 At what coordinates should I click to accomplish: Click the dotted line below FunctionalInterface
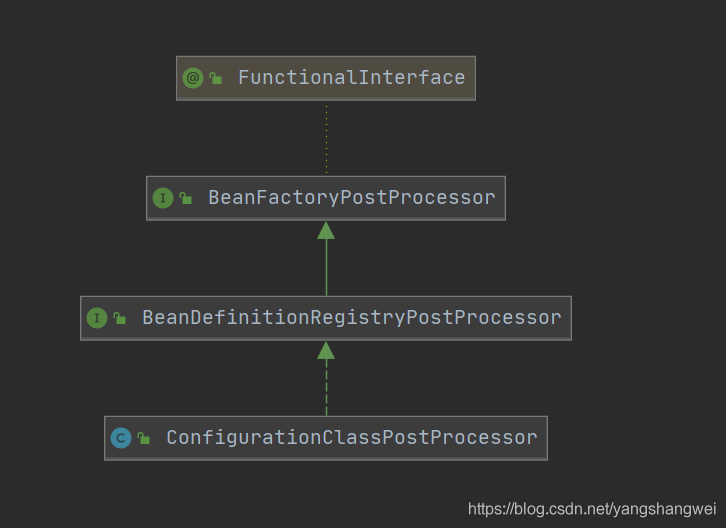[x=326, y=138]
